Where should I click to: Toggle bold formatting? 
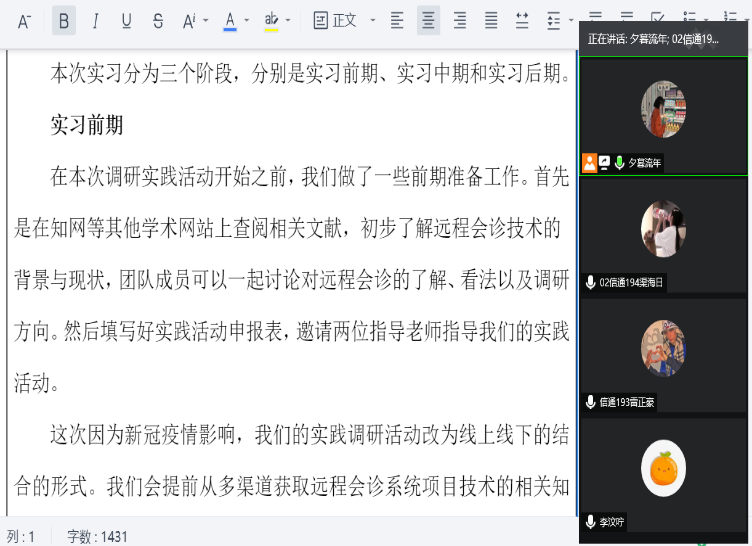pos(64,20)
